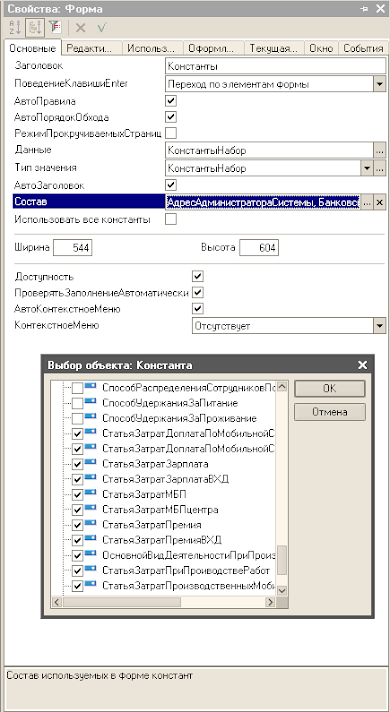Click constant icon beside СтатьяЗатратЗарплата
Viewport: 390px width, 712px height.
tap(90, 462)
